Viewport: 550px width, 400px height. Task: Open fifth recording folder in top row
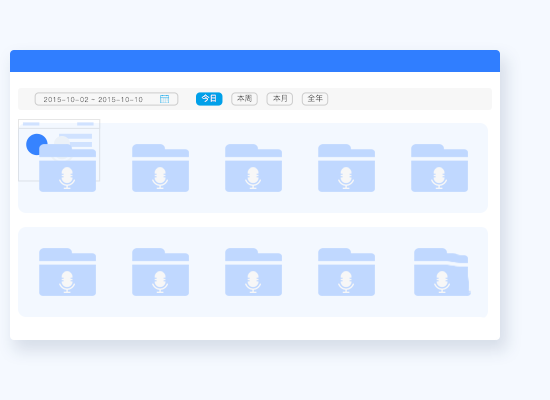[x=439, y=168]
